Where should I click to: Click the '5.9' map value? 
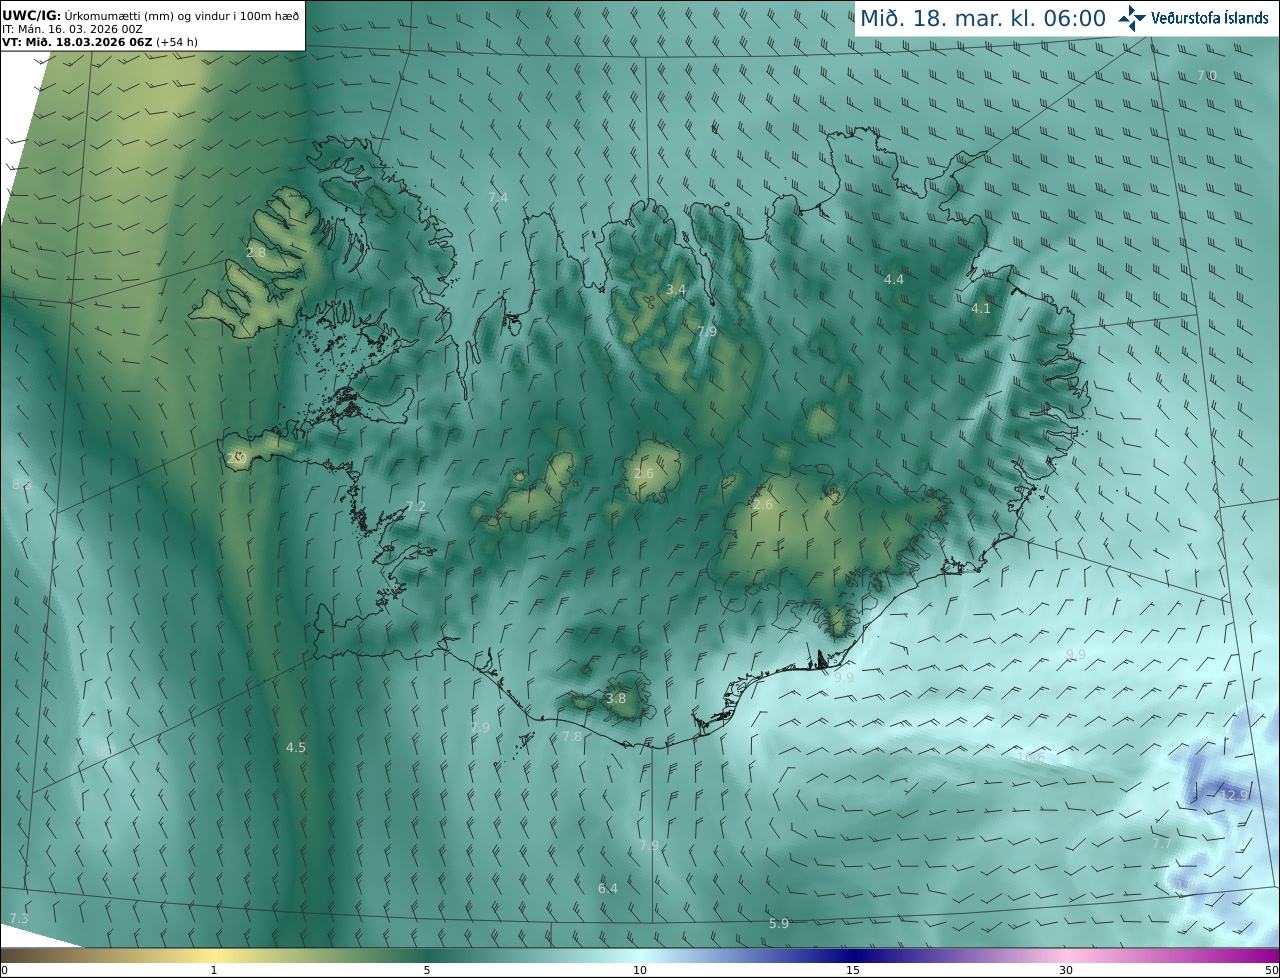pos(779,924)
